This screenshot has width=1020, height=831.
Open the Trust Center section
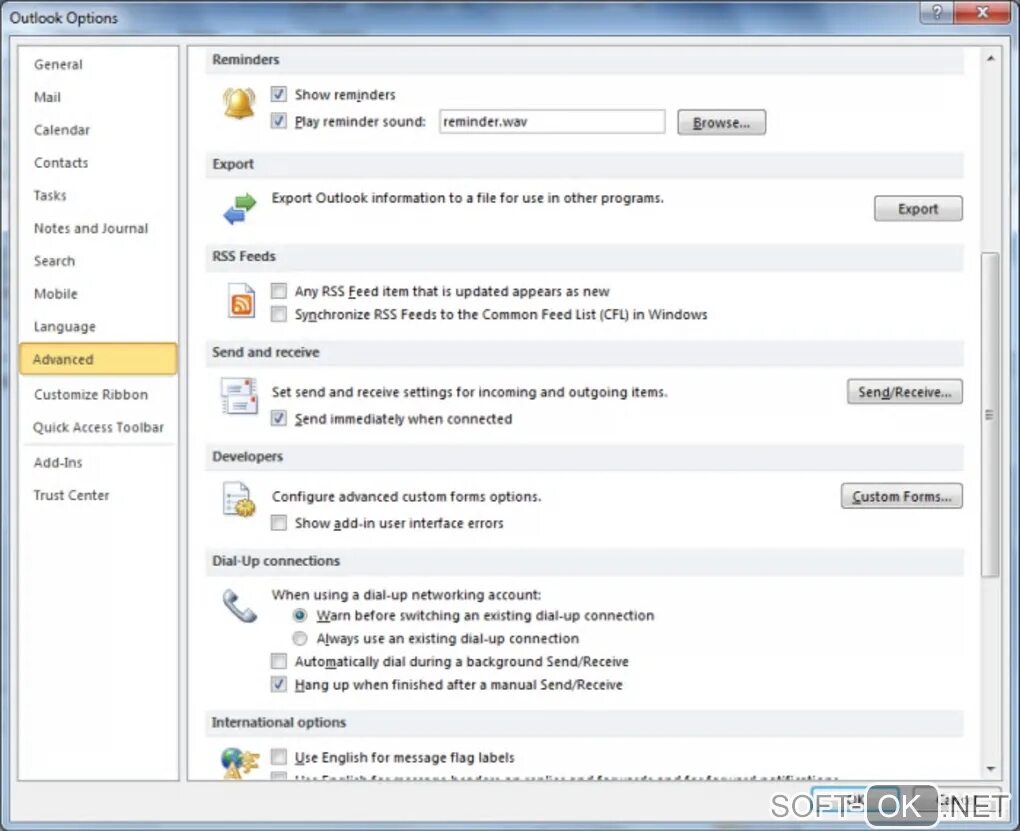click(x=71, y=494)
